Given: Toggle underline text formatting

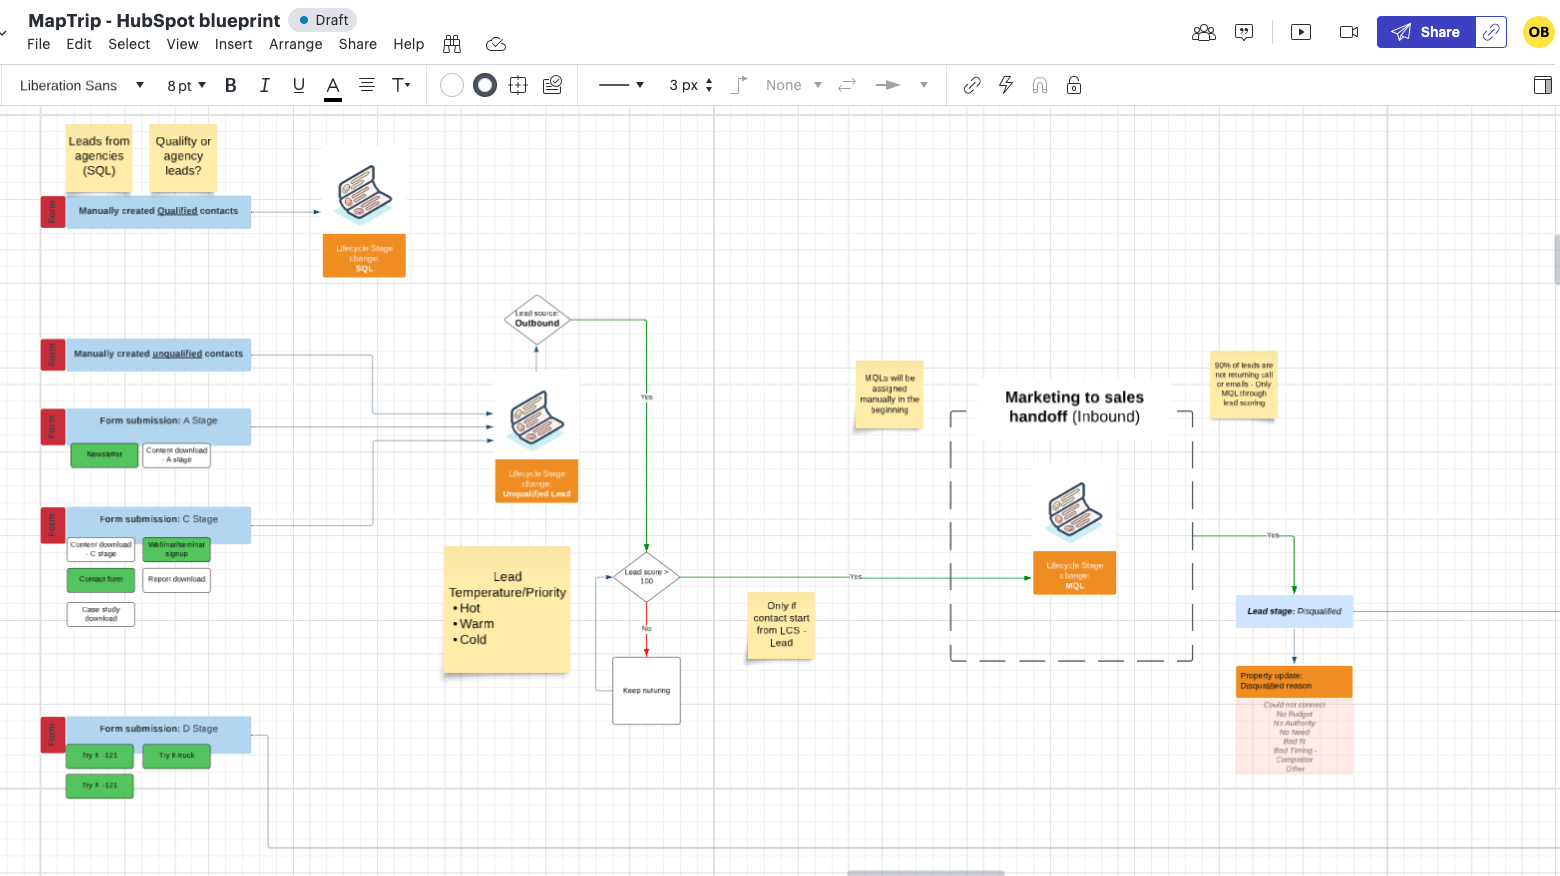Looking at the screenshot, I should [x=298, y=85].
